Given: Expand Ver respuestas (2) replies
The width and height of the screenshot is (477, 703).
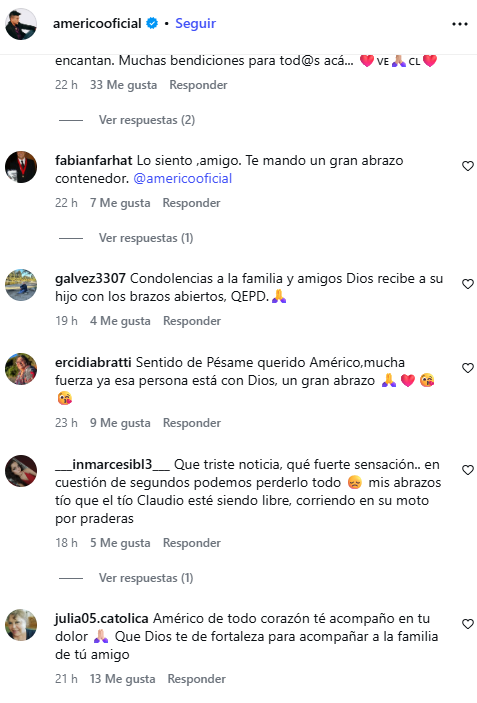Looking at the screenshot, I should [x=147, y=120].
